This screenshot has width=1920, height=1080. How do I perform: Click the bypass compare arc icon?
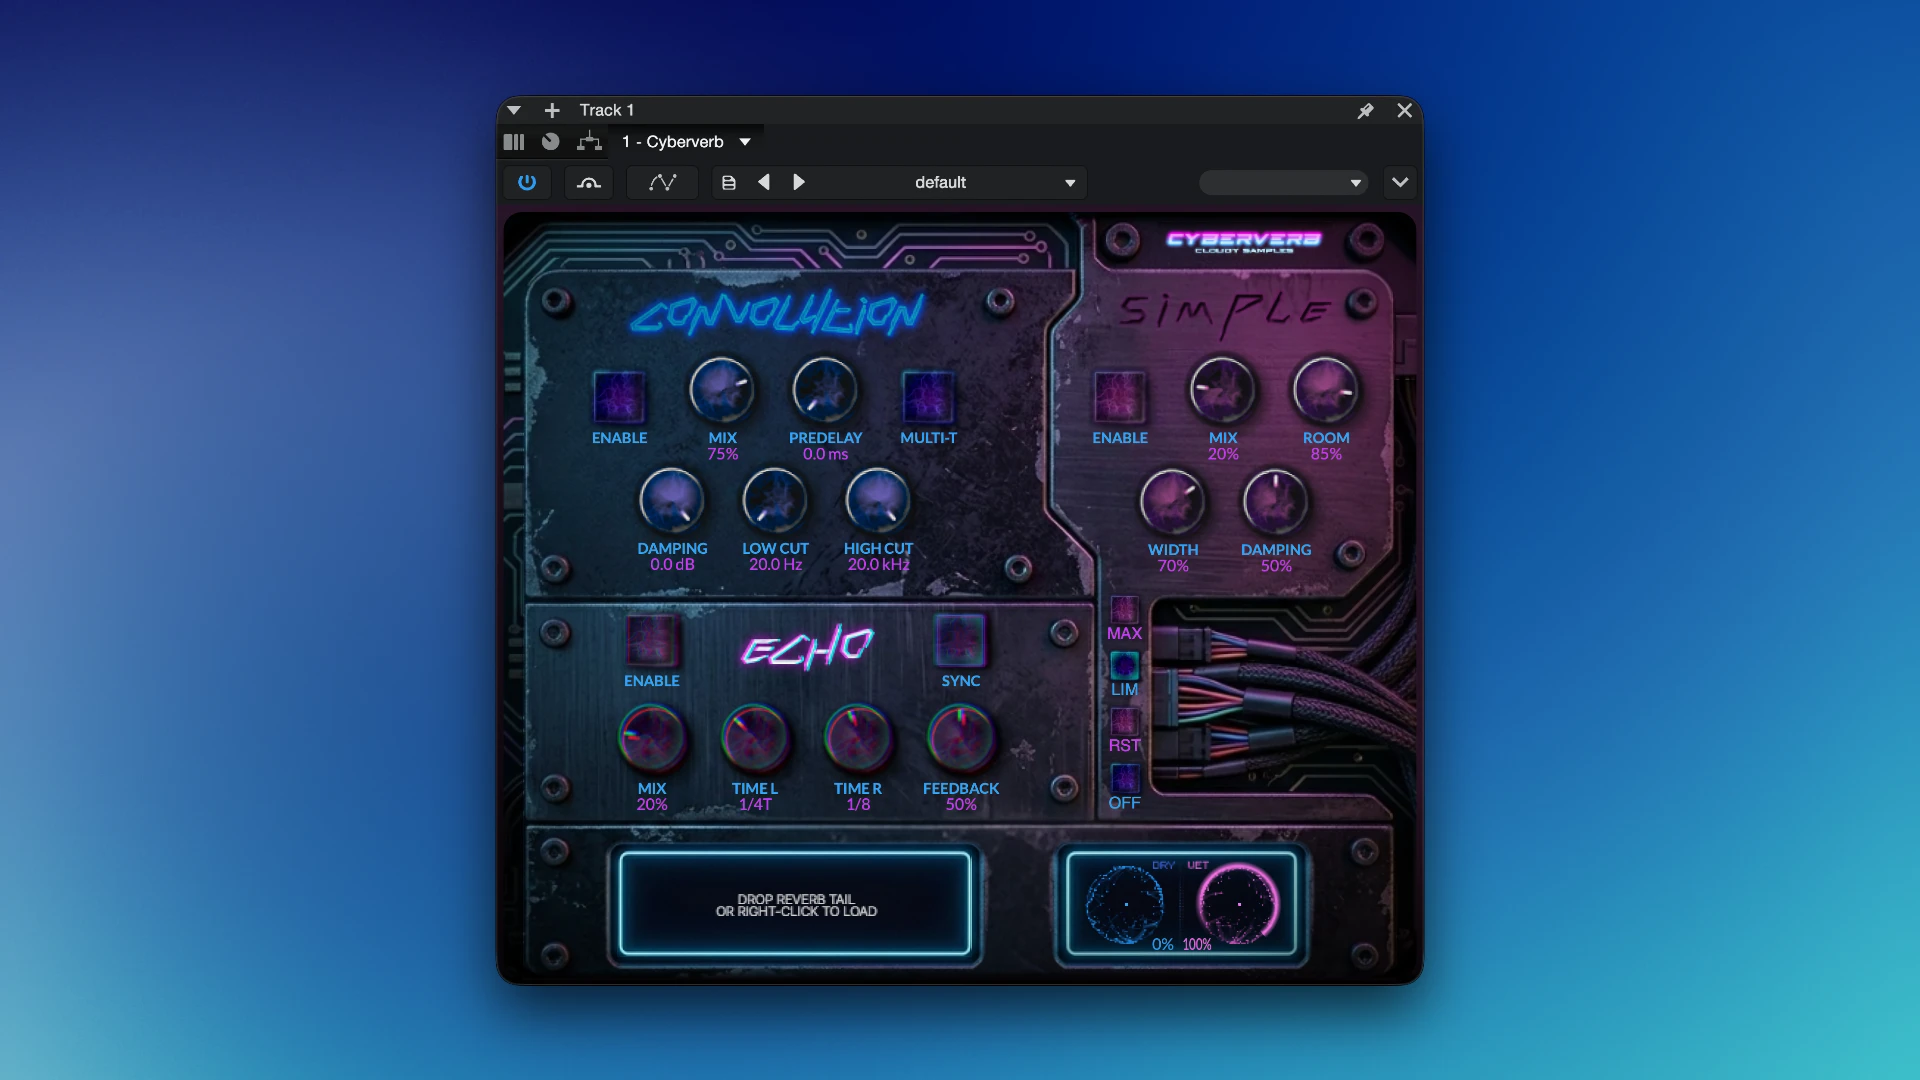click(589, 182)
